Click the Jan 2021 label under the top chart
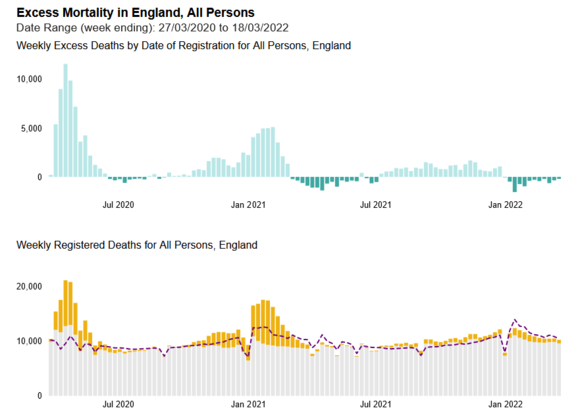The height and width of the screenshot is (417, 580). 248,205
